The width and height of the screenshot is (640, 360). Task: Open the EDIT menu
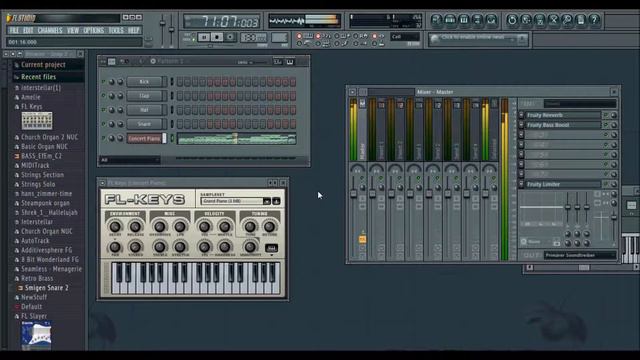[x=28, y=31]
